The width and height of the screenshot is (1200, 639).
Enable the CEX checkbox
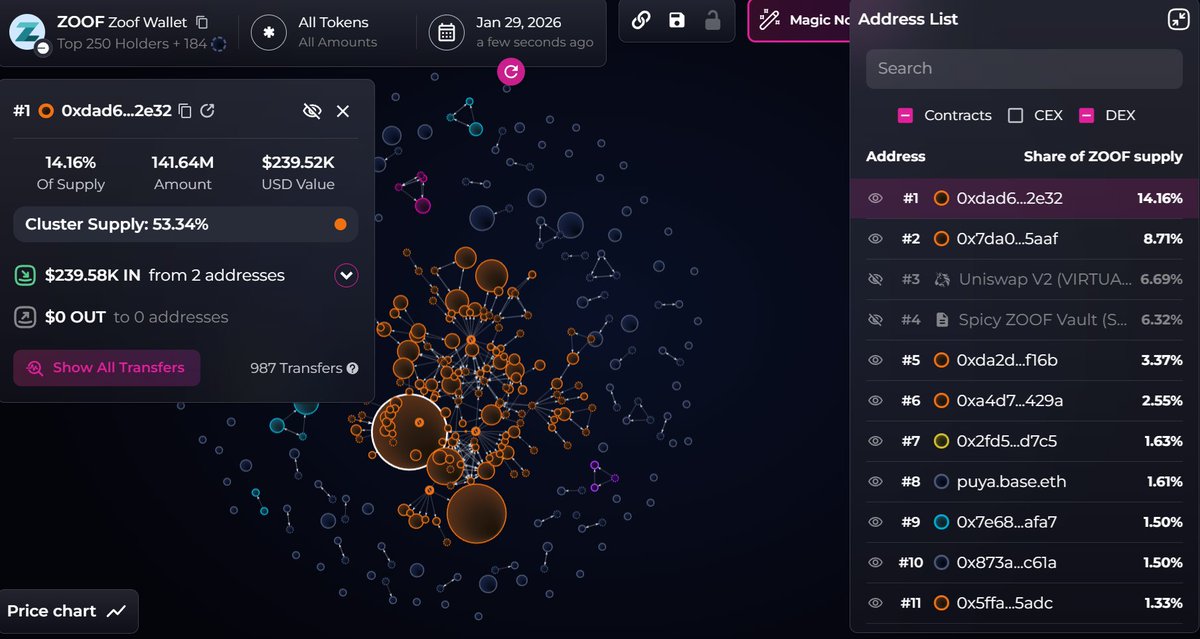(1015, 115)
